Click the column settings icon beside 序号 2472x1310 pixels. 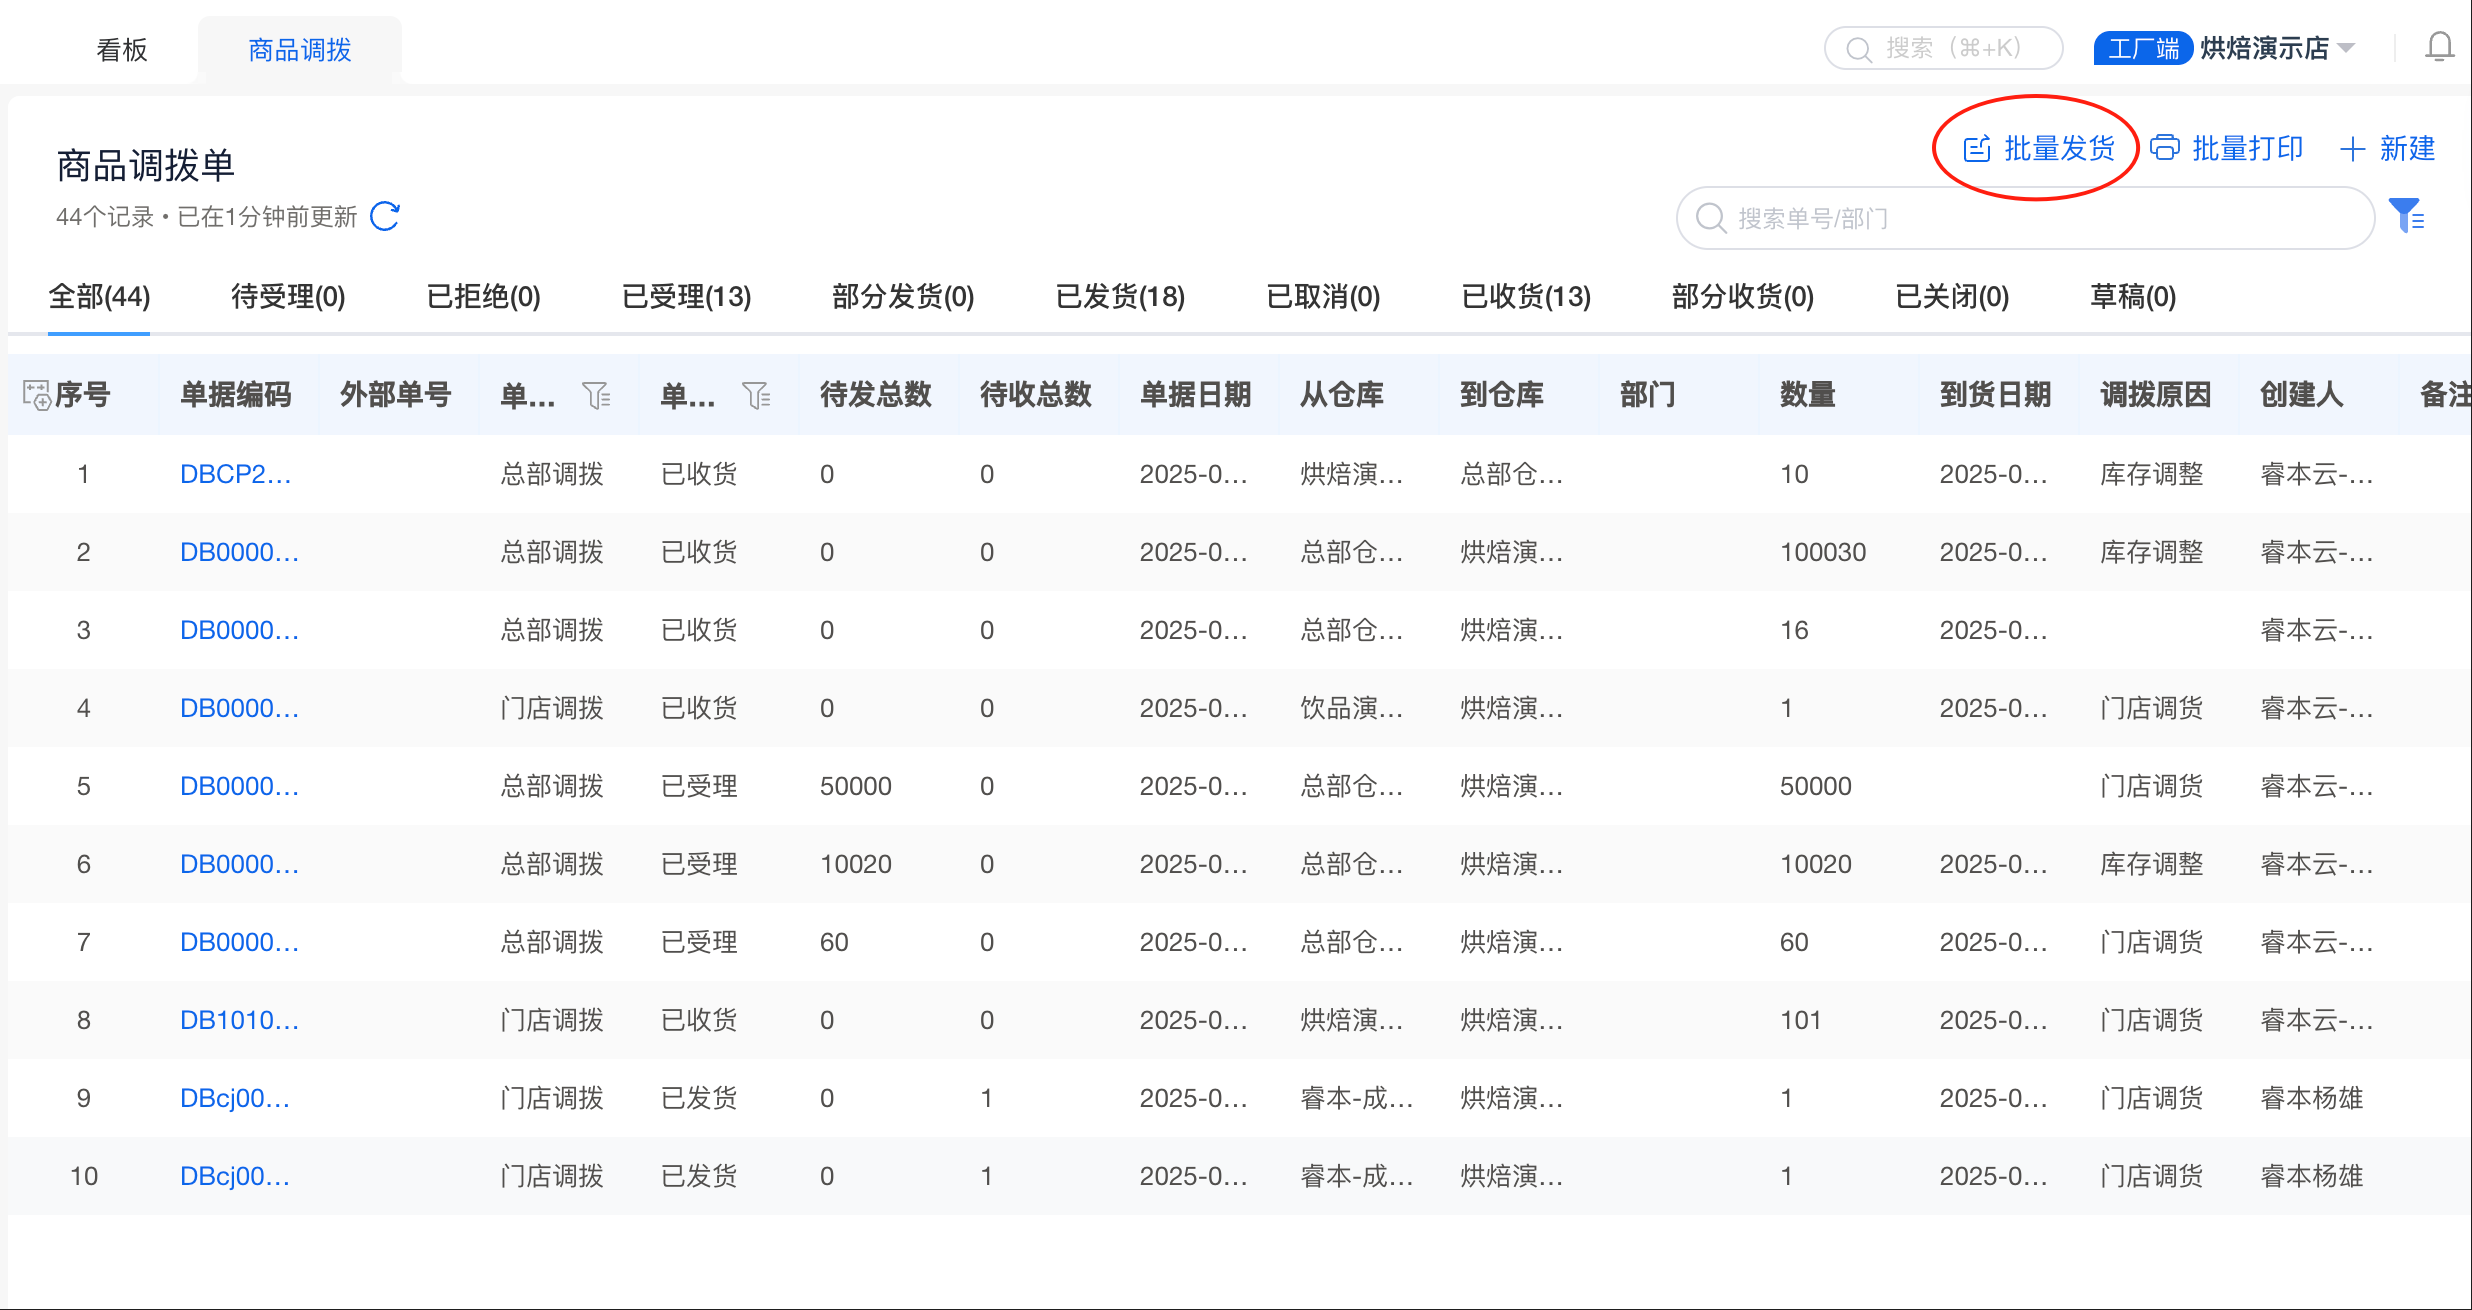click(x=37, y=395)
